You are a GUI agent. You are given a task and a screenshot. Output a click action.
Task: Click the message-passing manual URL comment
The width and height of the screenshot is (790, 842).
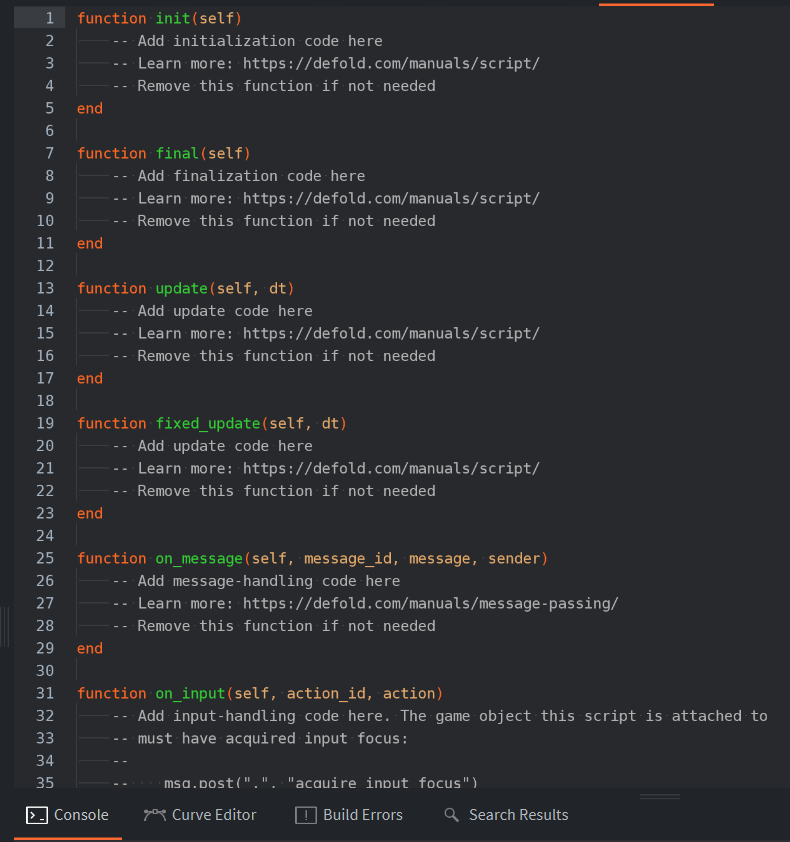[x=431, y=604]
